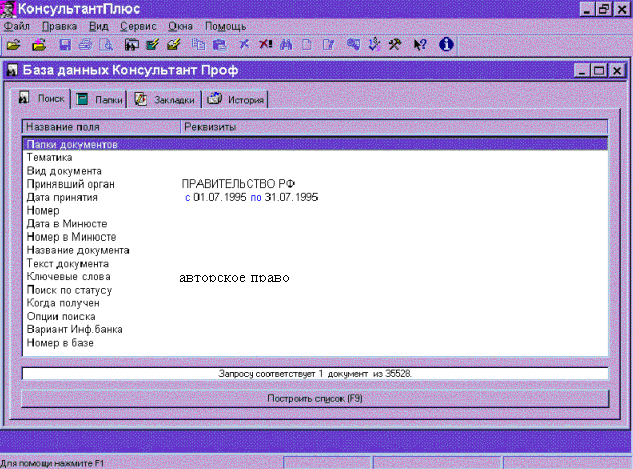The image size is (633, 469).
Task: Close the База данных Консультант Проф window
Action: [x=617, y=71]
